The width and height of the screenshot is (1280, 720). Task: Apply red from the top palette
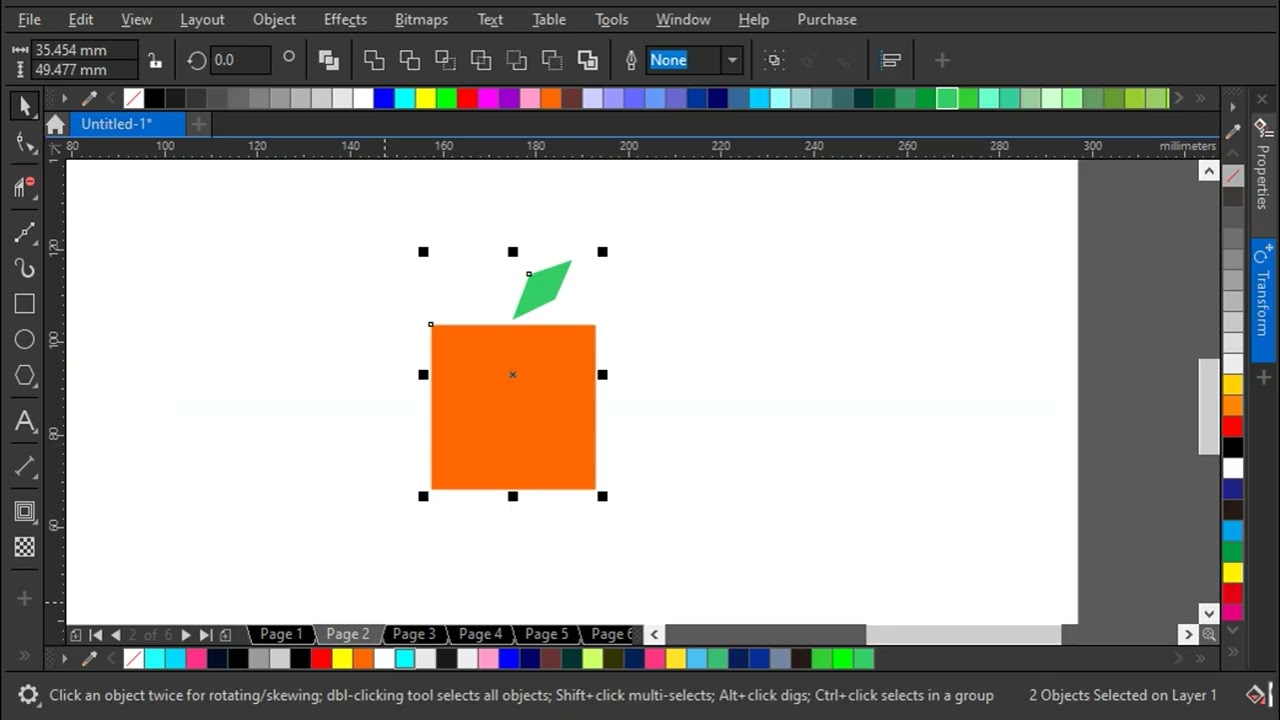(x=467, y=98)
